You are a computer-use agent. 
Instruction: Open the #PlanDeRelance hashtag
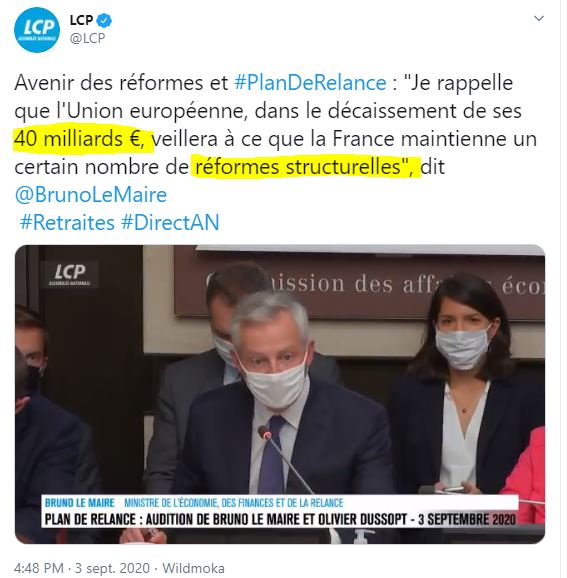pyautogui.click(x=310, y=83)
